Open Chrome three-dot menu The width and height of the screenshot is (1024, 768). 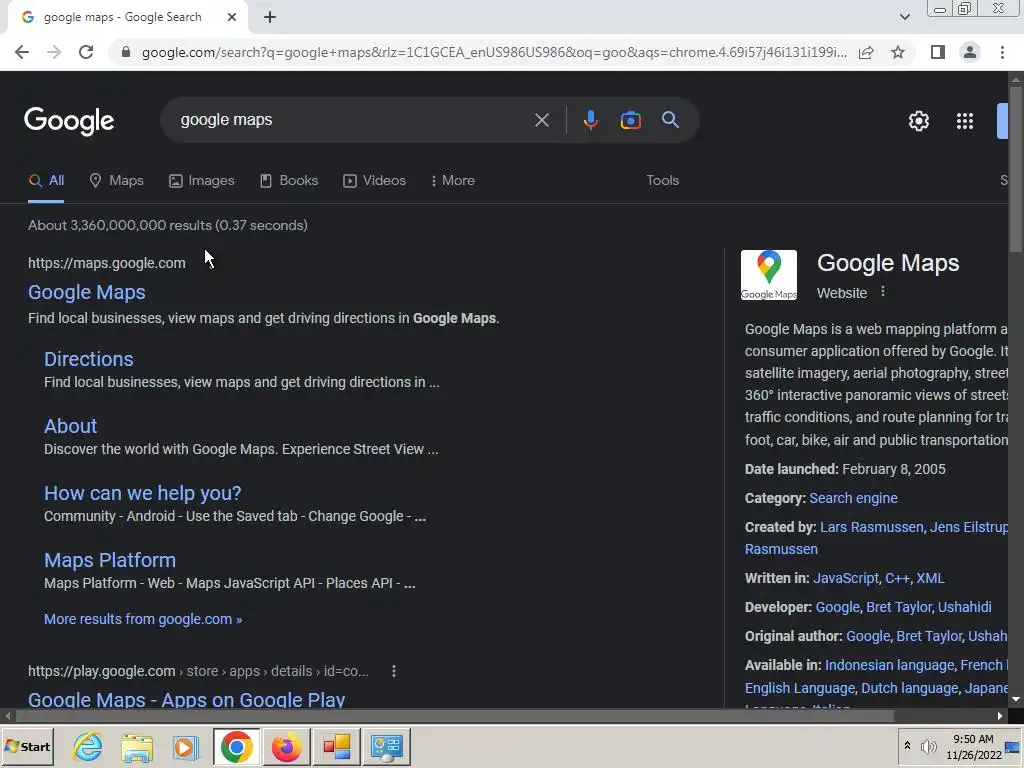pyautogui.click(x=1002, y=52)
